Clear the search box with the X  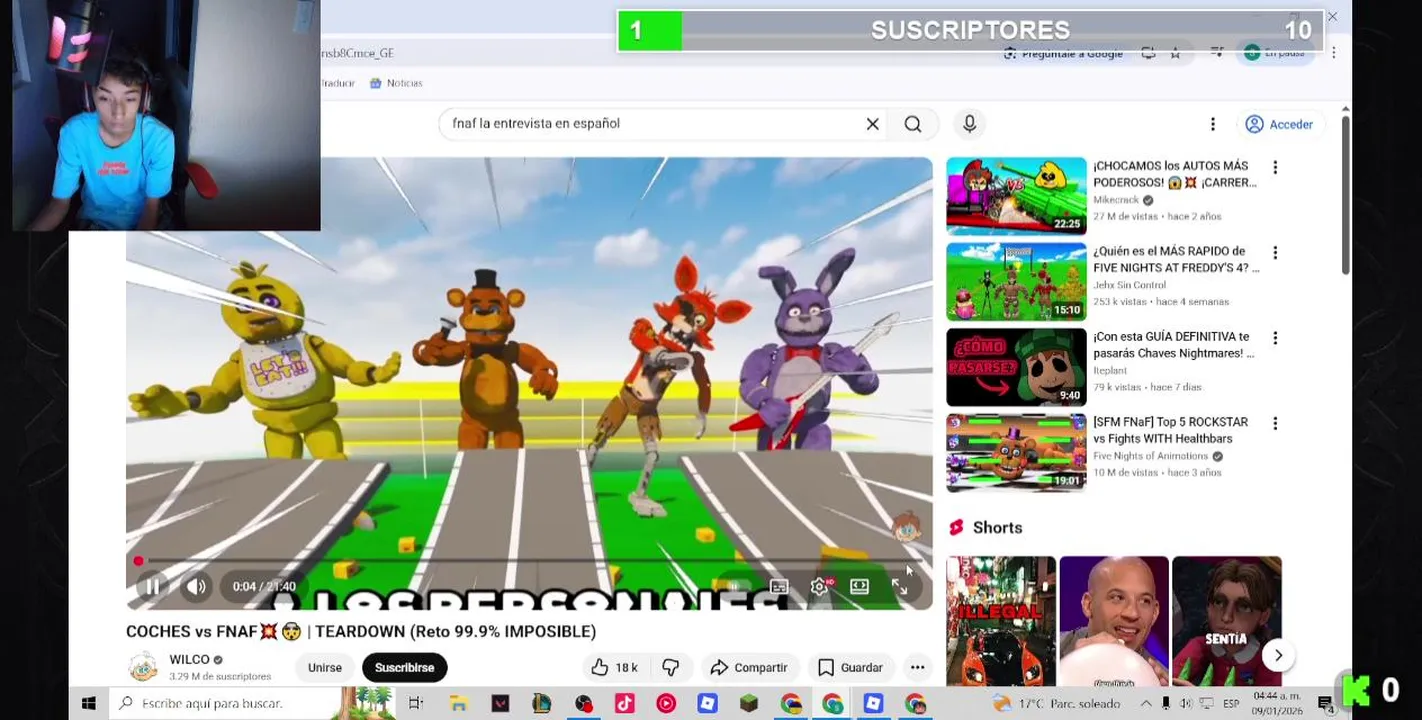[x=872, y=124]
